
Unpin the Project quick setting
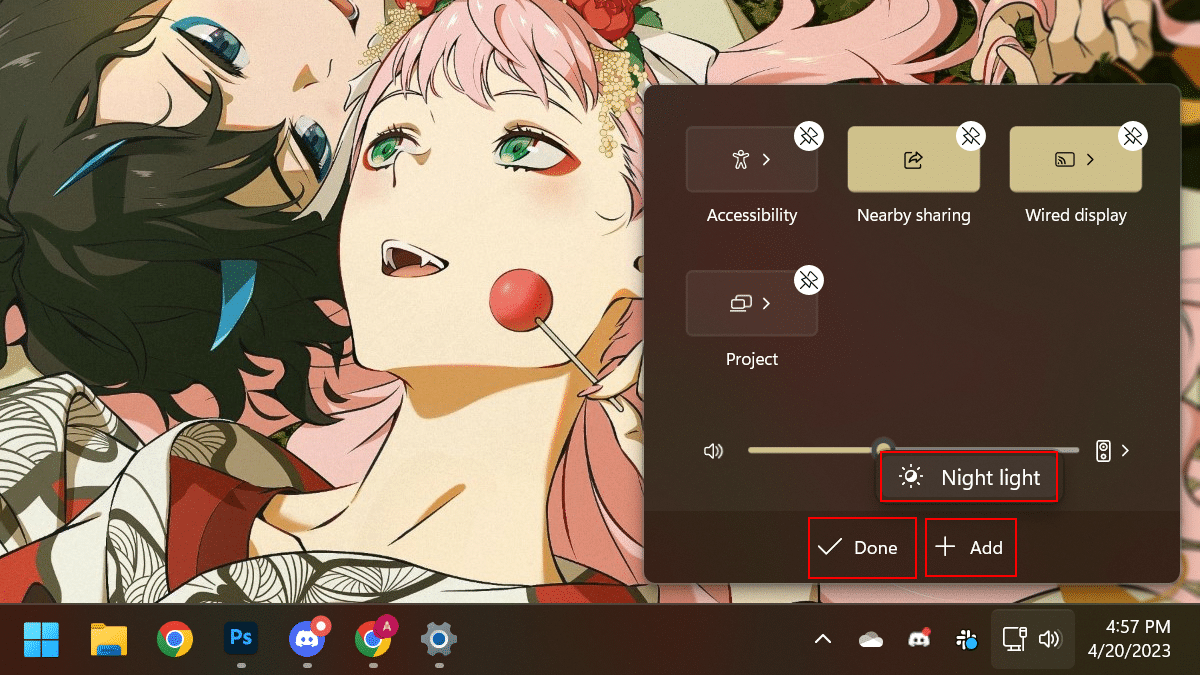(x=808, y=280)
